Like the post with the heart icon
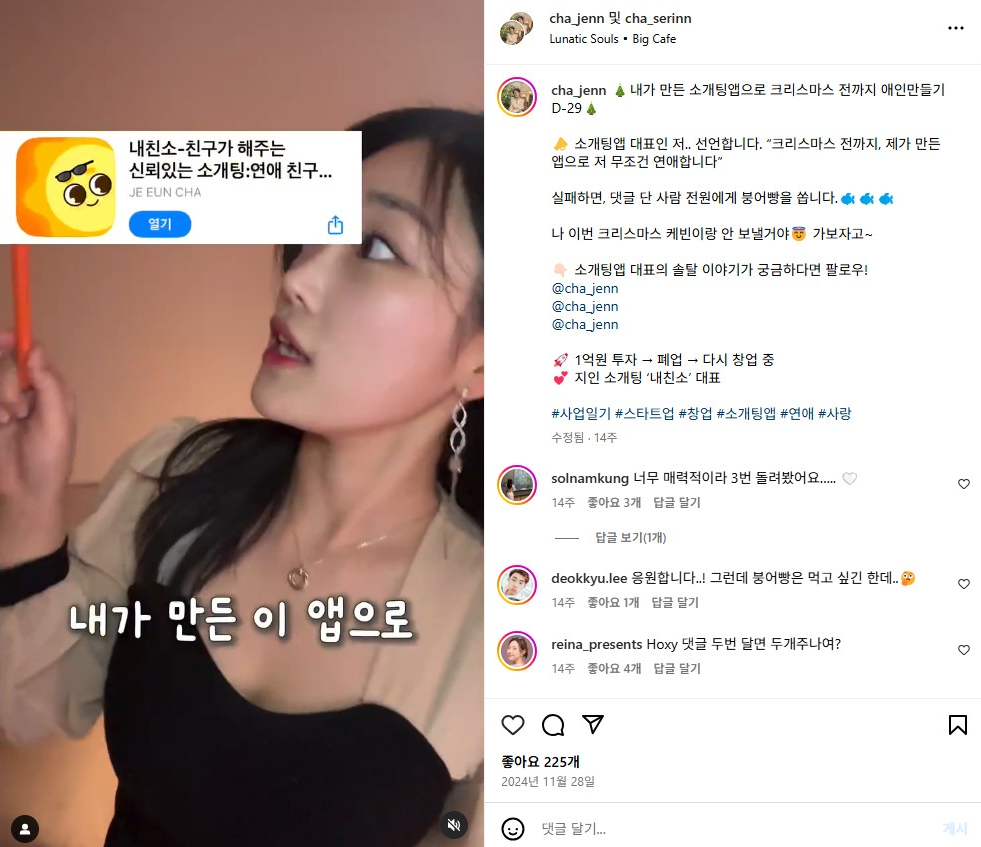Viewport: 981px width, 847px height. coord(512,725)
